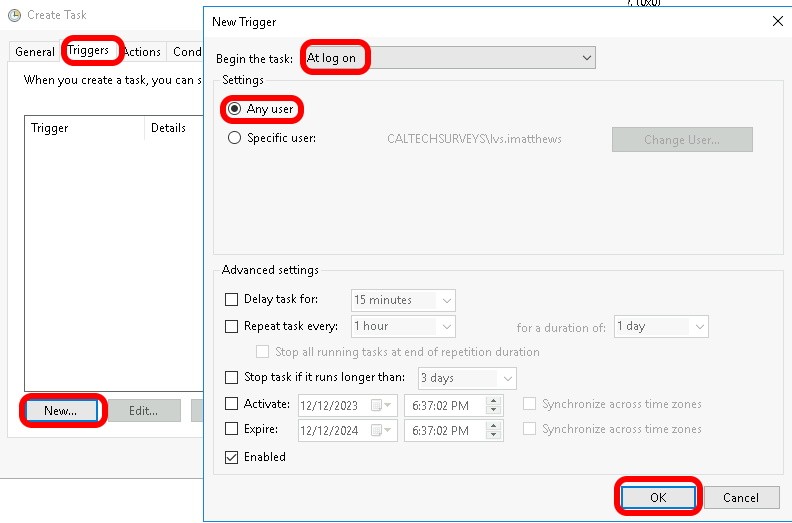This screenshot has height=523, width=792.
Task: Tick the Expire checkbox
Action: tap(232, 430)
